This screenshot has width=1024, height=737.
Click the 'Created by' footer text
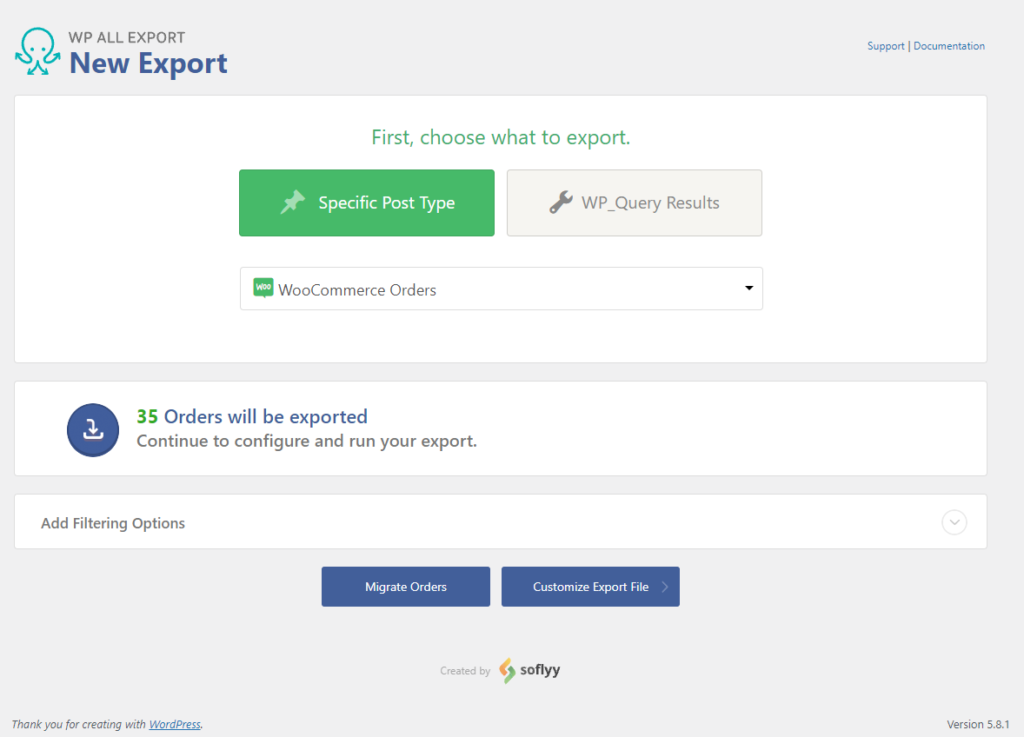point(465,670)
